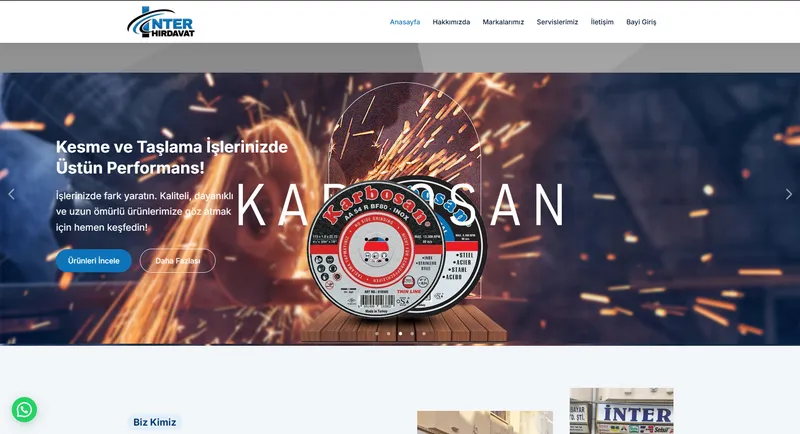Go to previous slide with left arrow
Viewport: 800px width, 434px height.
pos(12,194)
